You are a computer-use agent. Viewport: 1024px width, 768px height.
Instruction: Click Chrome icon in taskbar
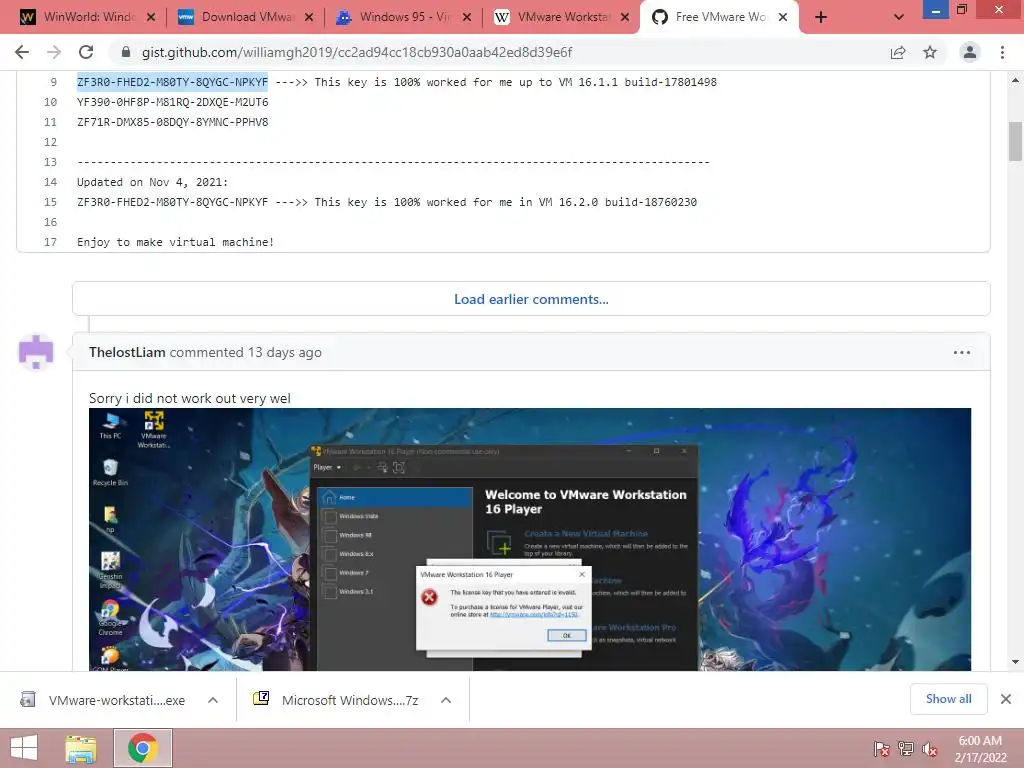pos(143,748)
